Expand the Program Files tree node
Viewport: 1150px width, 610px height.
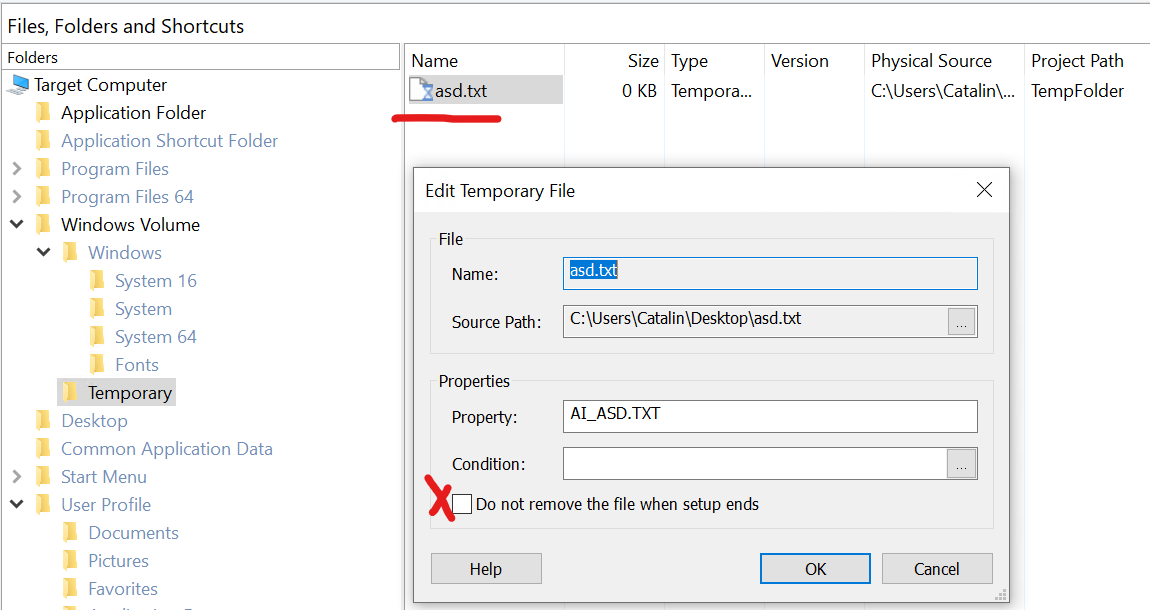click(x=17, y=169)
